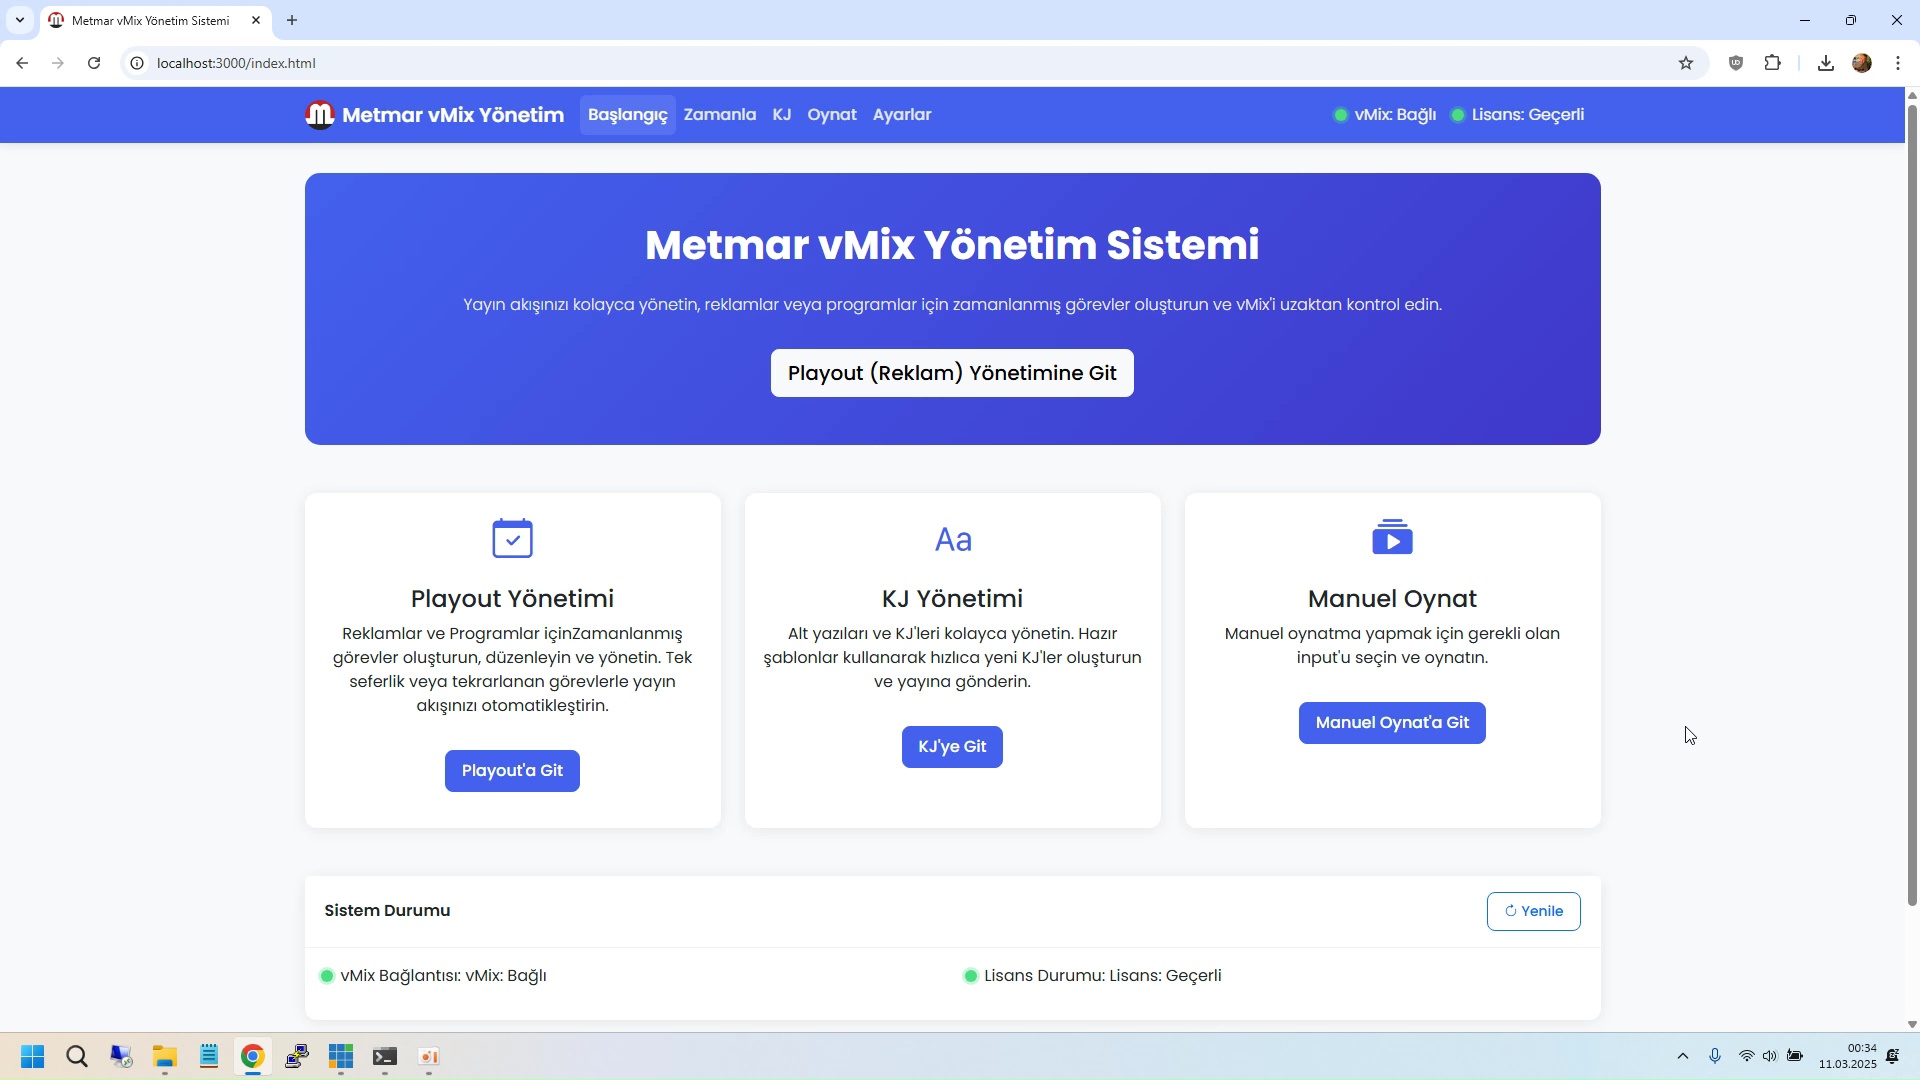
Task: Click the 'Manuel Oynat' card title
Action: (x=1393, y=599)
